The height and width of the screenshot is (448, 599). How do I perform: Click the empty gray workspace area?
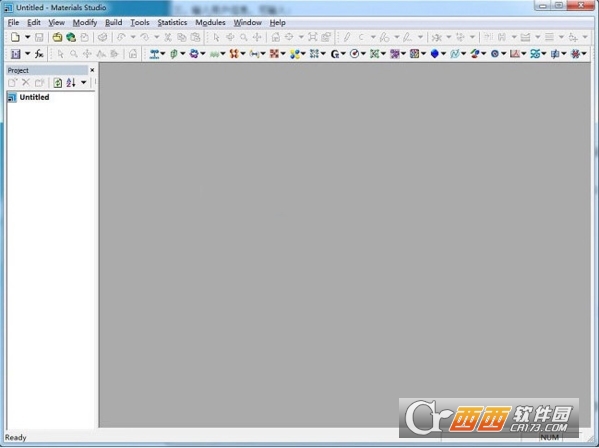(345, 229)
